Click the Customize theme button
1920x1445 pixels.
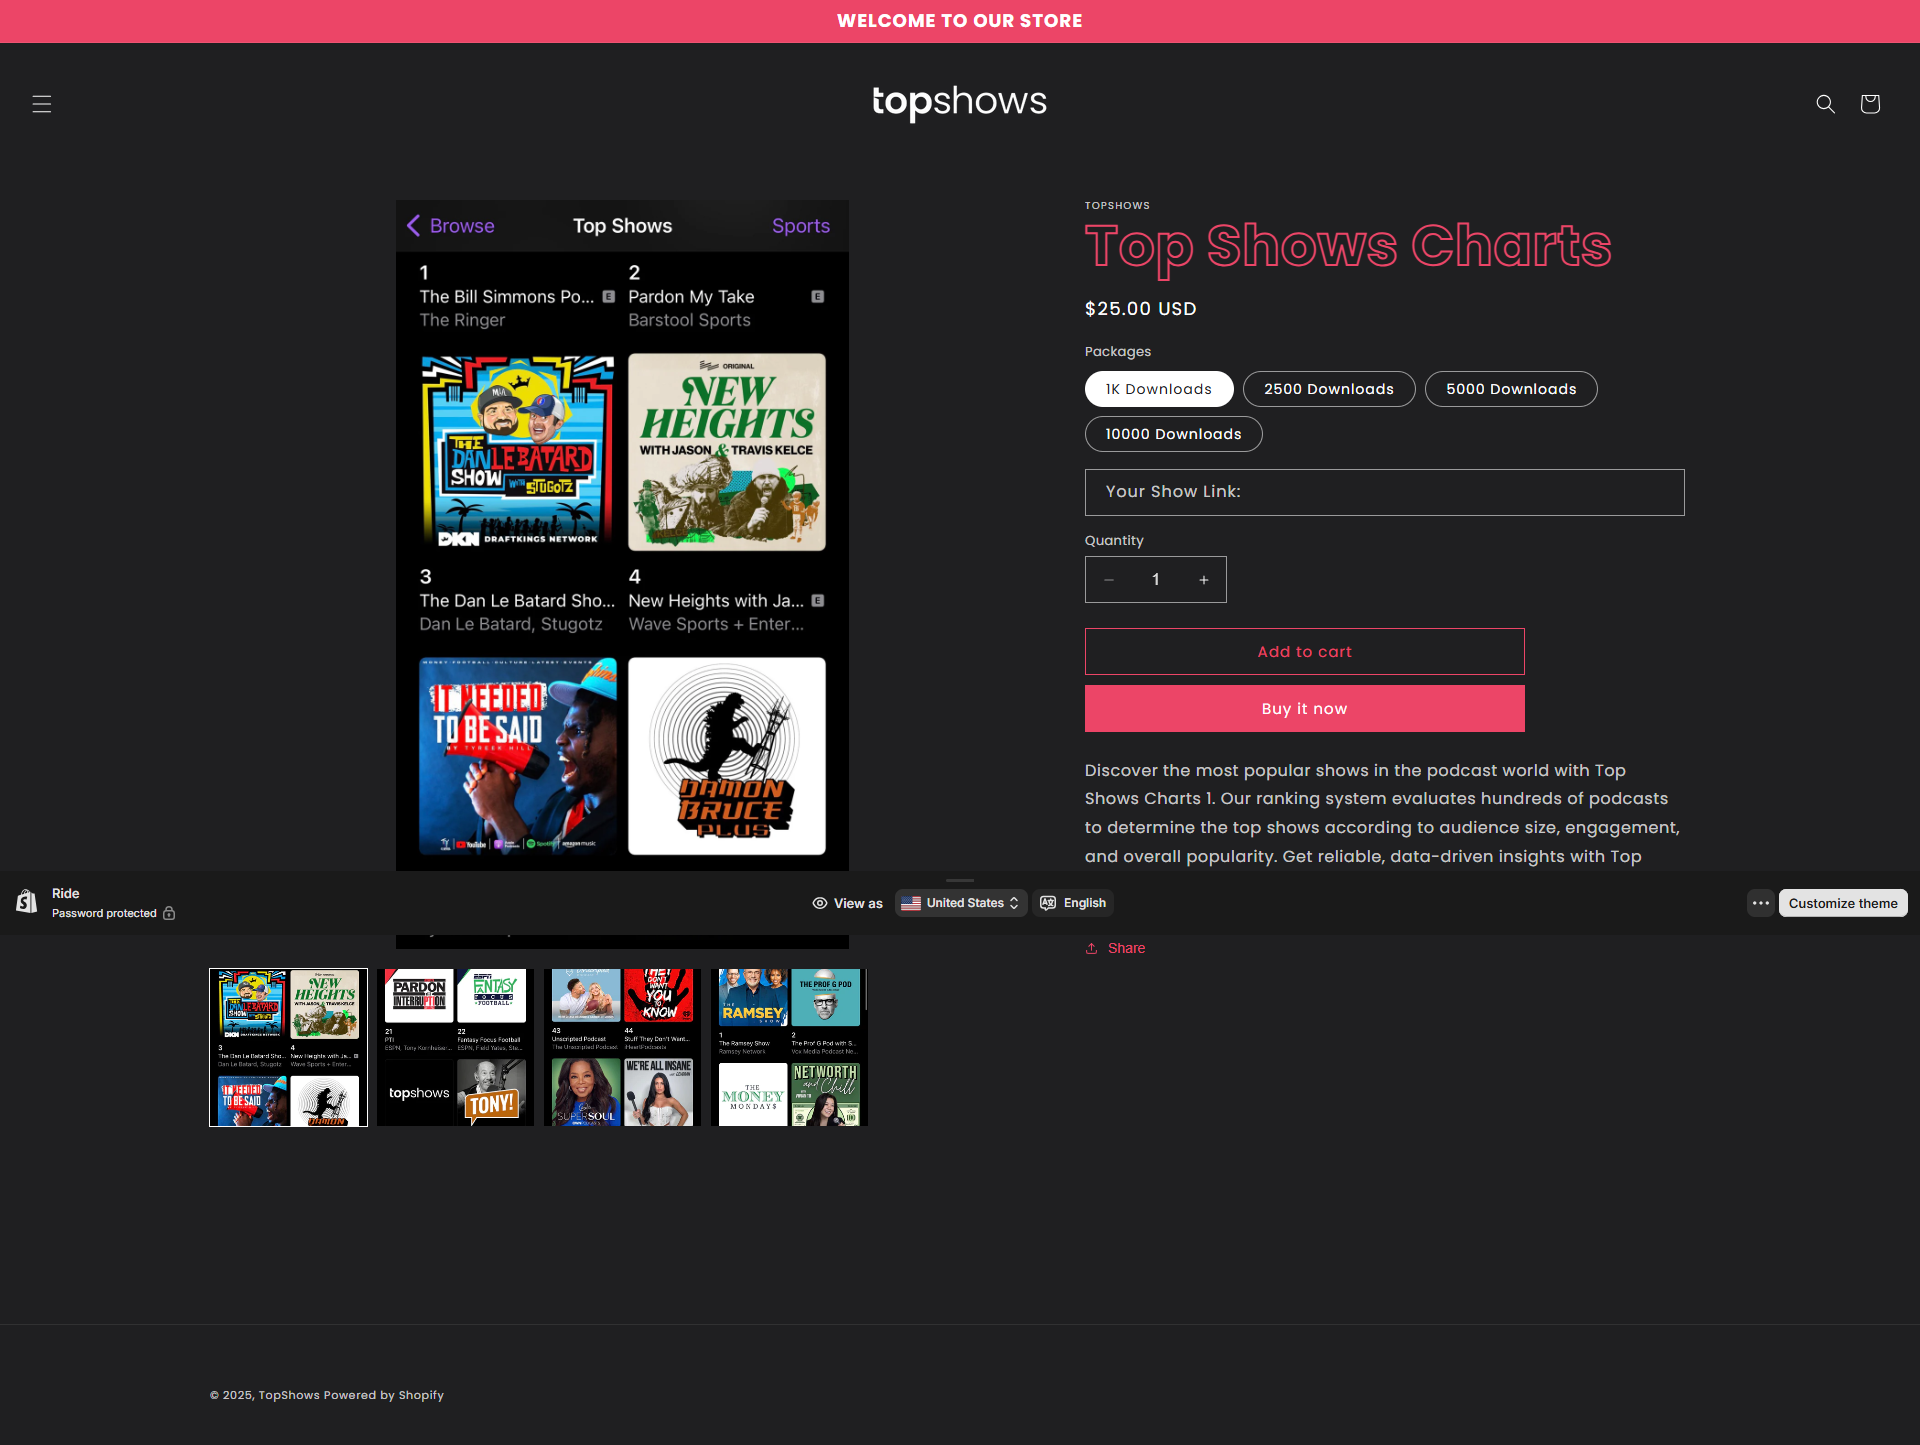pos(1842,903)
